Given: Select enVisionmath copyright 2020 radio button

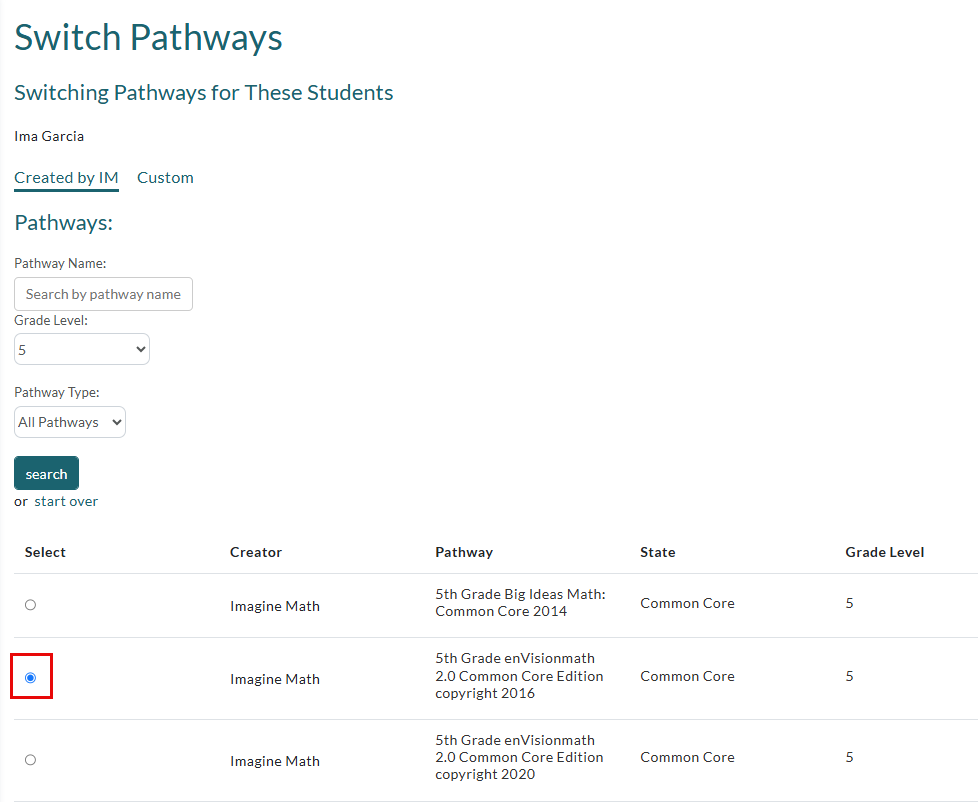Looking at the screenshot, I should [x=31, y=760].
